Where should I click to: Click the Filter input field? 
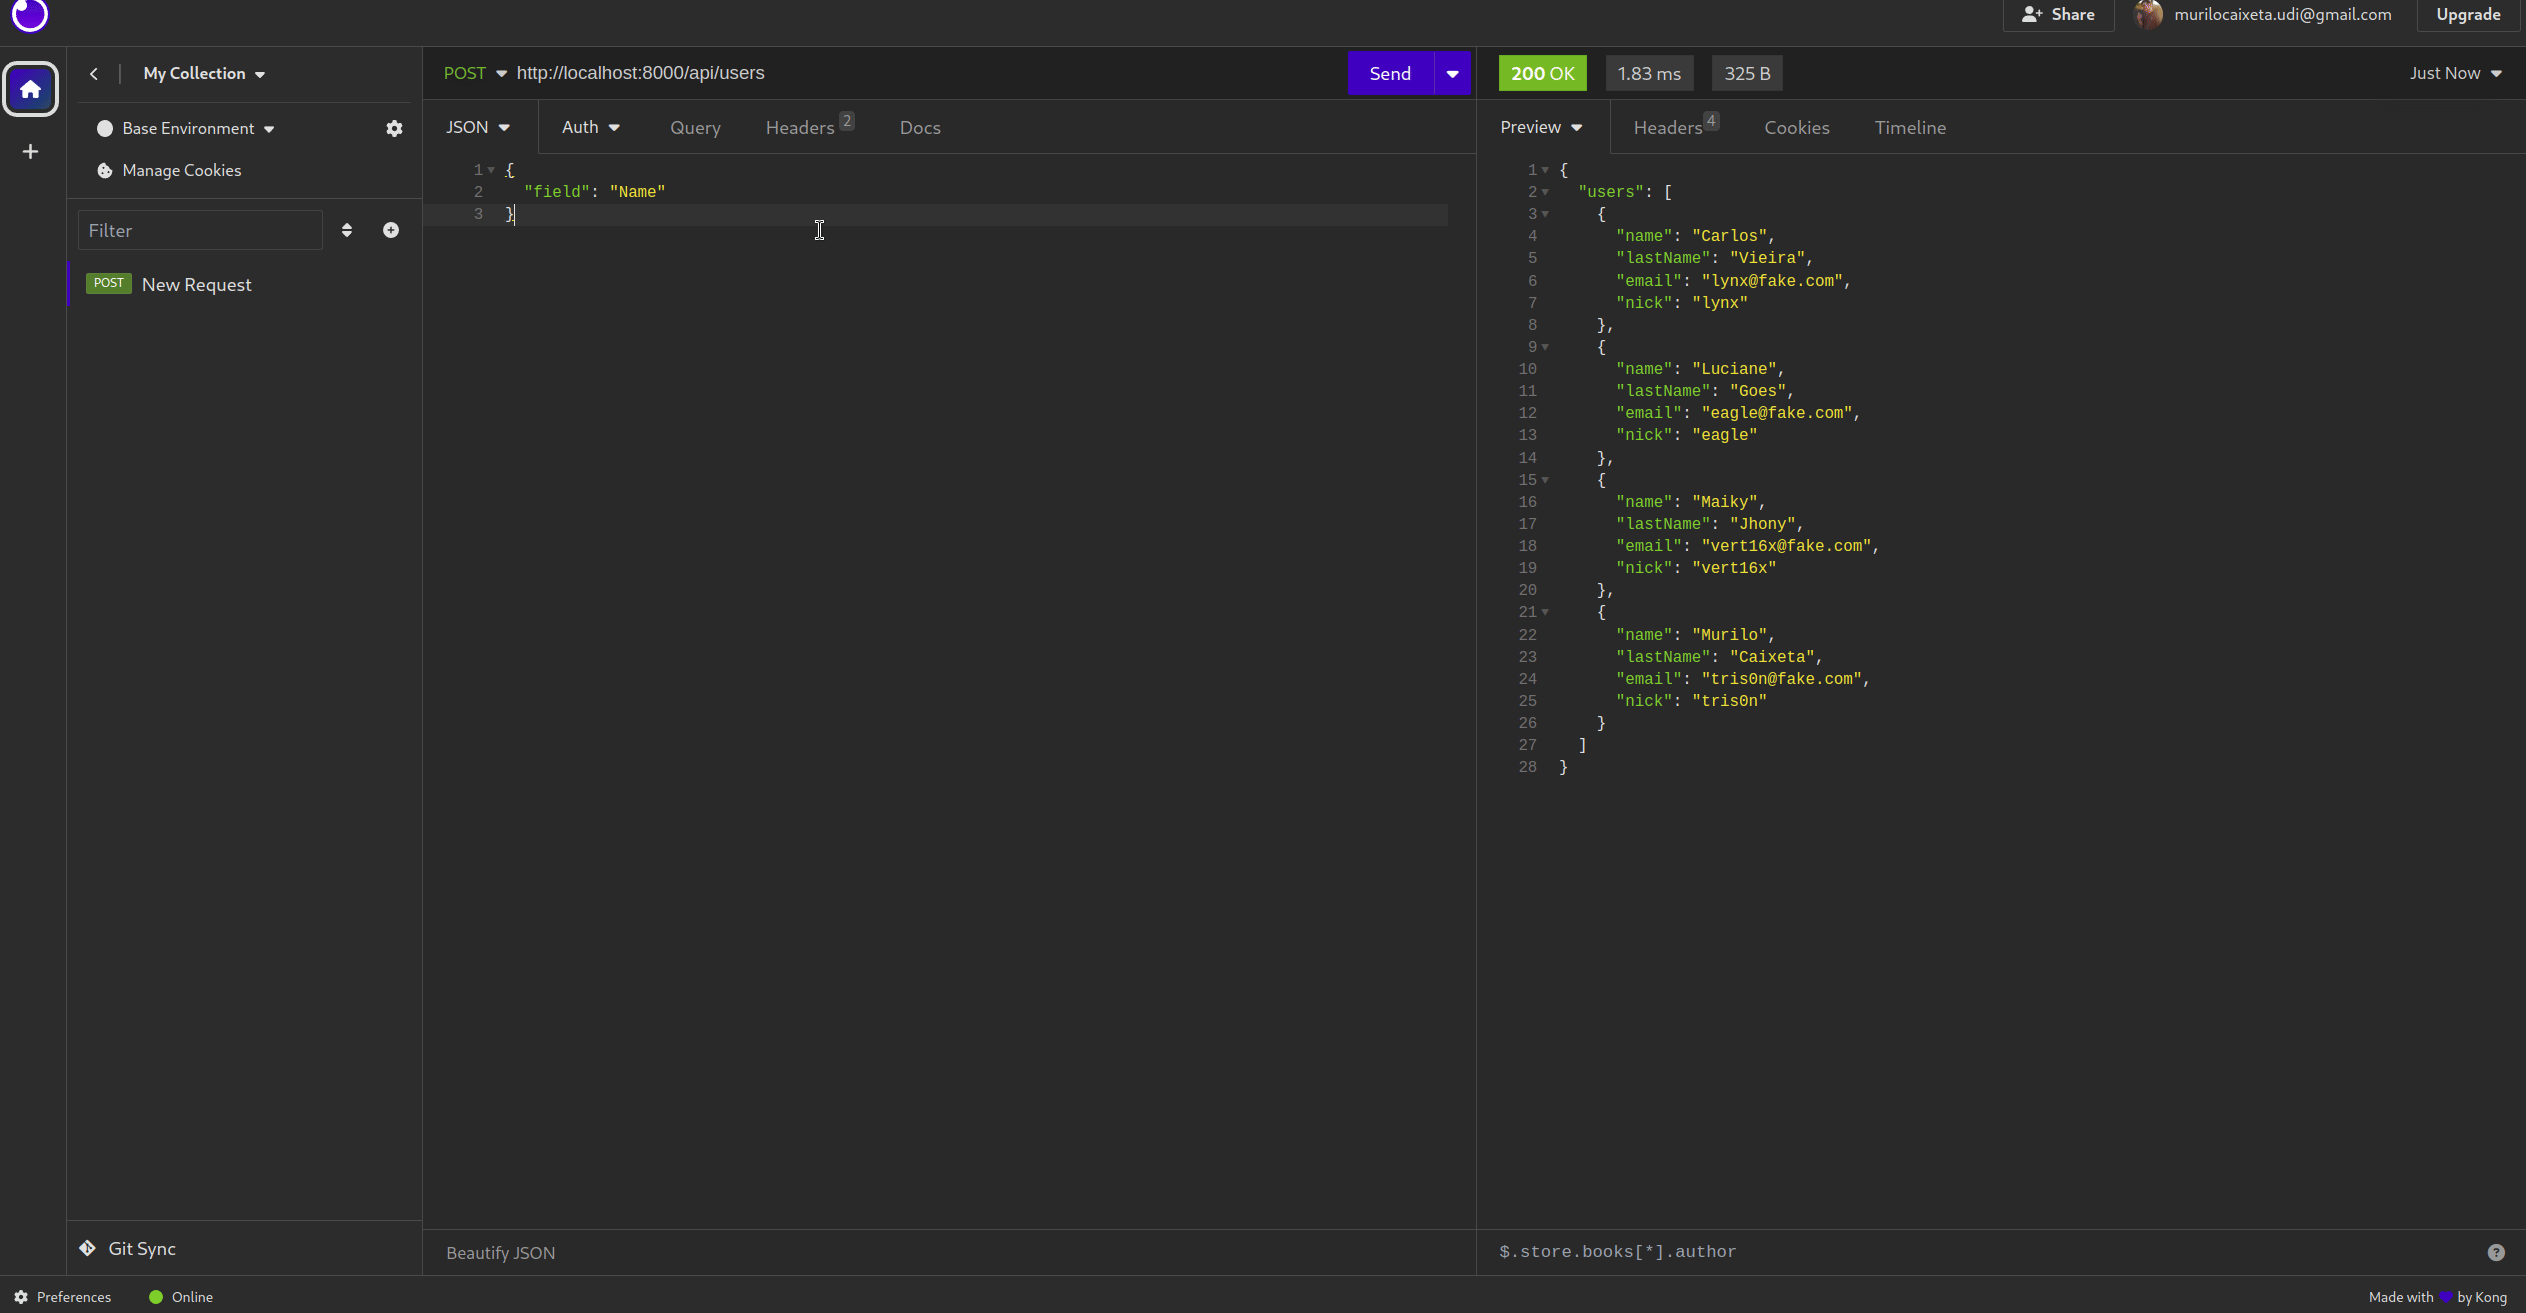[x=200, y=230]
